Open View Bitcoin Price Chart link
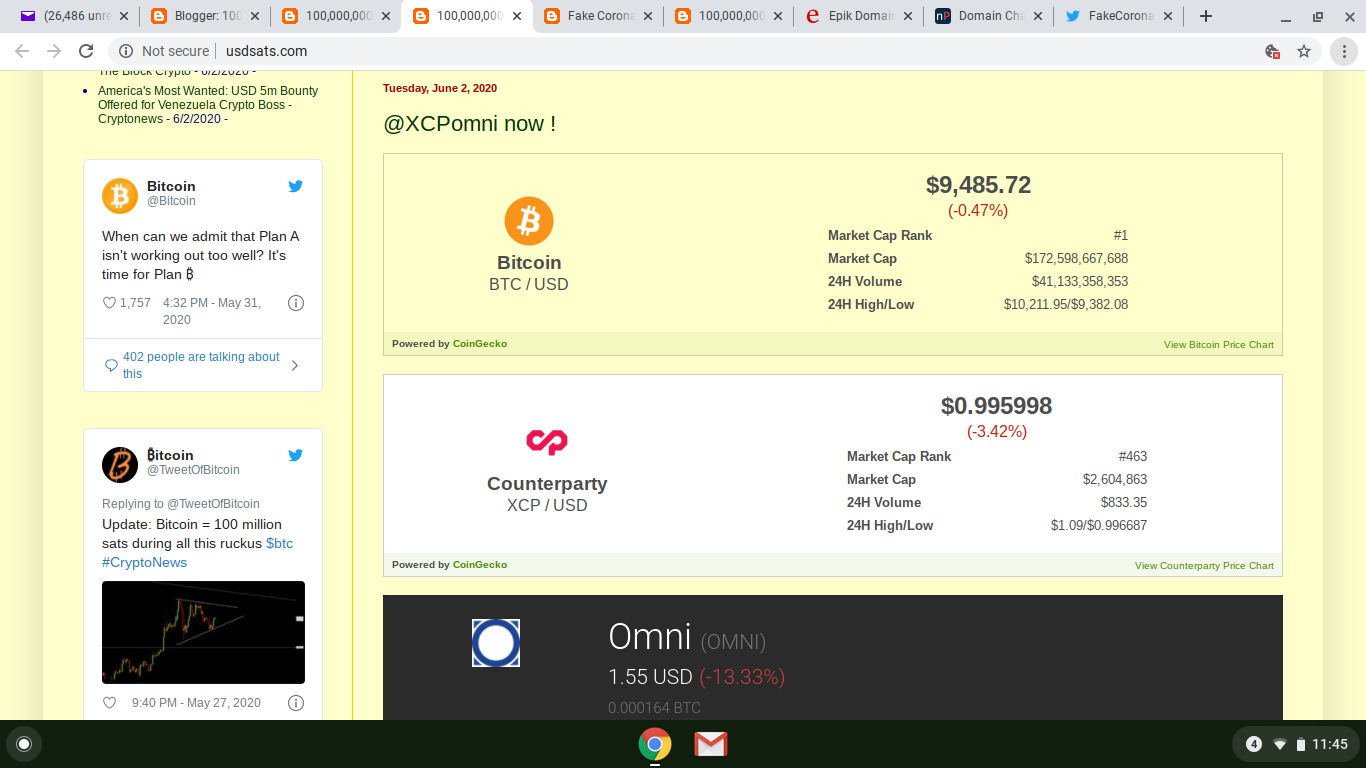The height and width of the screenshot is (768, 1366). [x=1219, y=344]
